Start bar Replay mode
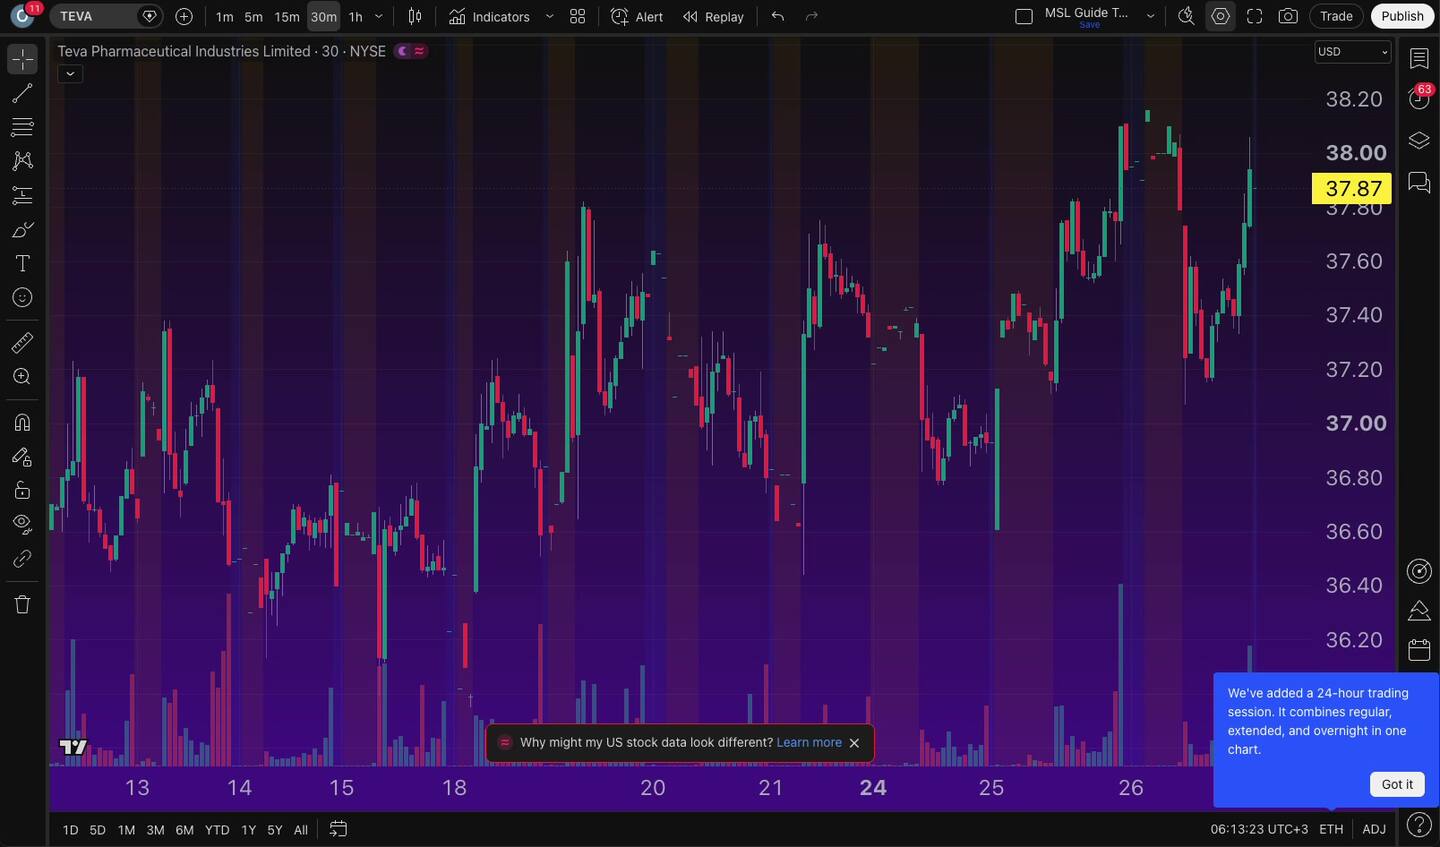The image size is (1440, 847). click(713, 16)
